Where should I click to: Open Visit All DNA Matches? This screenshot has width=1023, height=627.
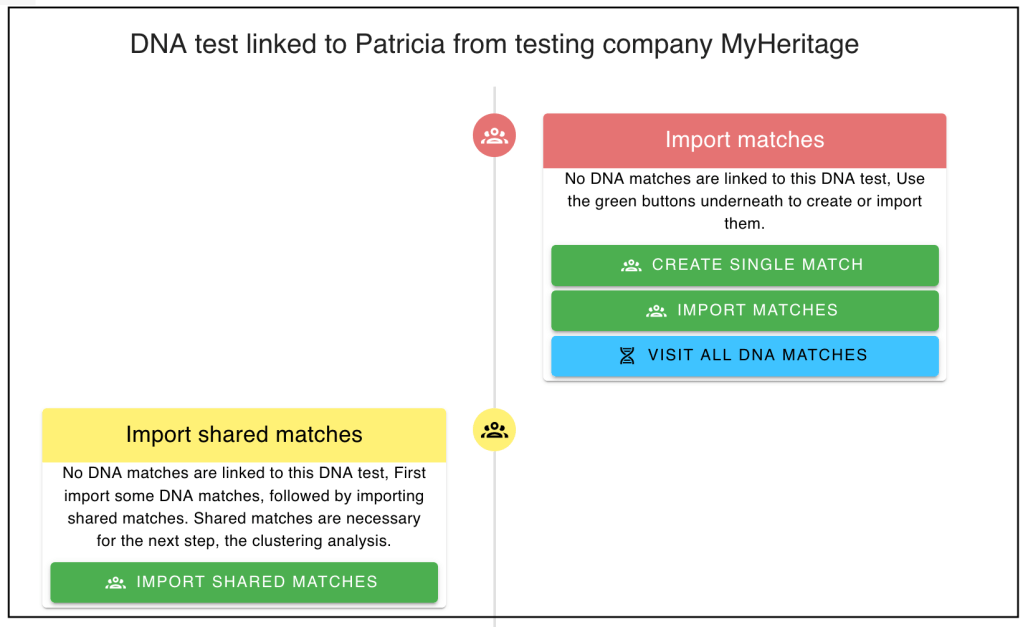[x=745, y=356]
